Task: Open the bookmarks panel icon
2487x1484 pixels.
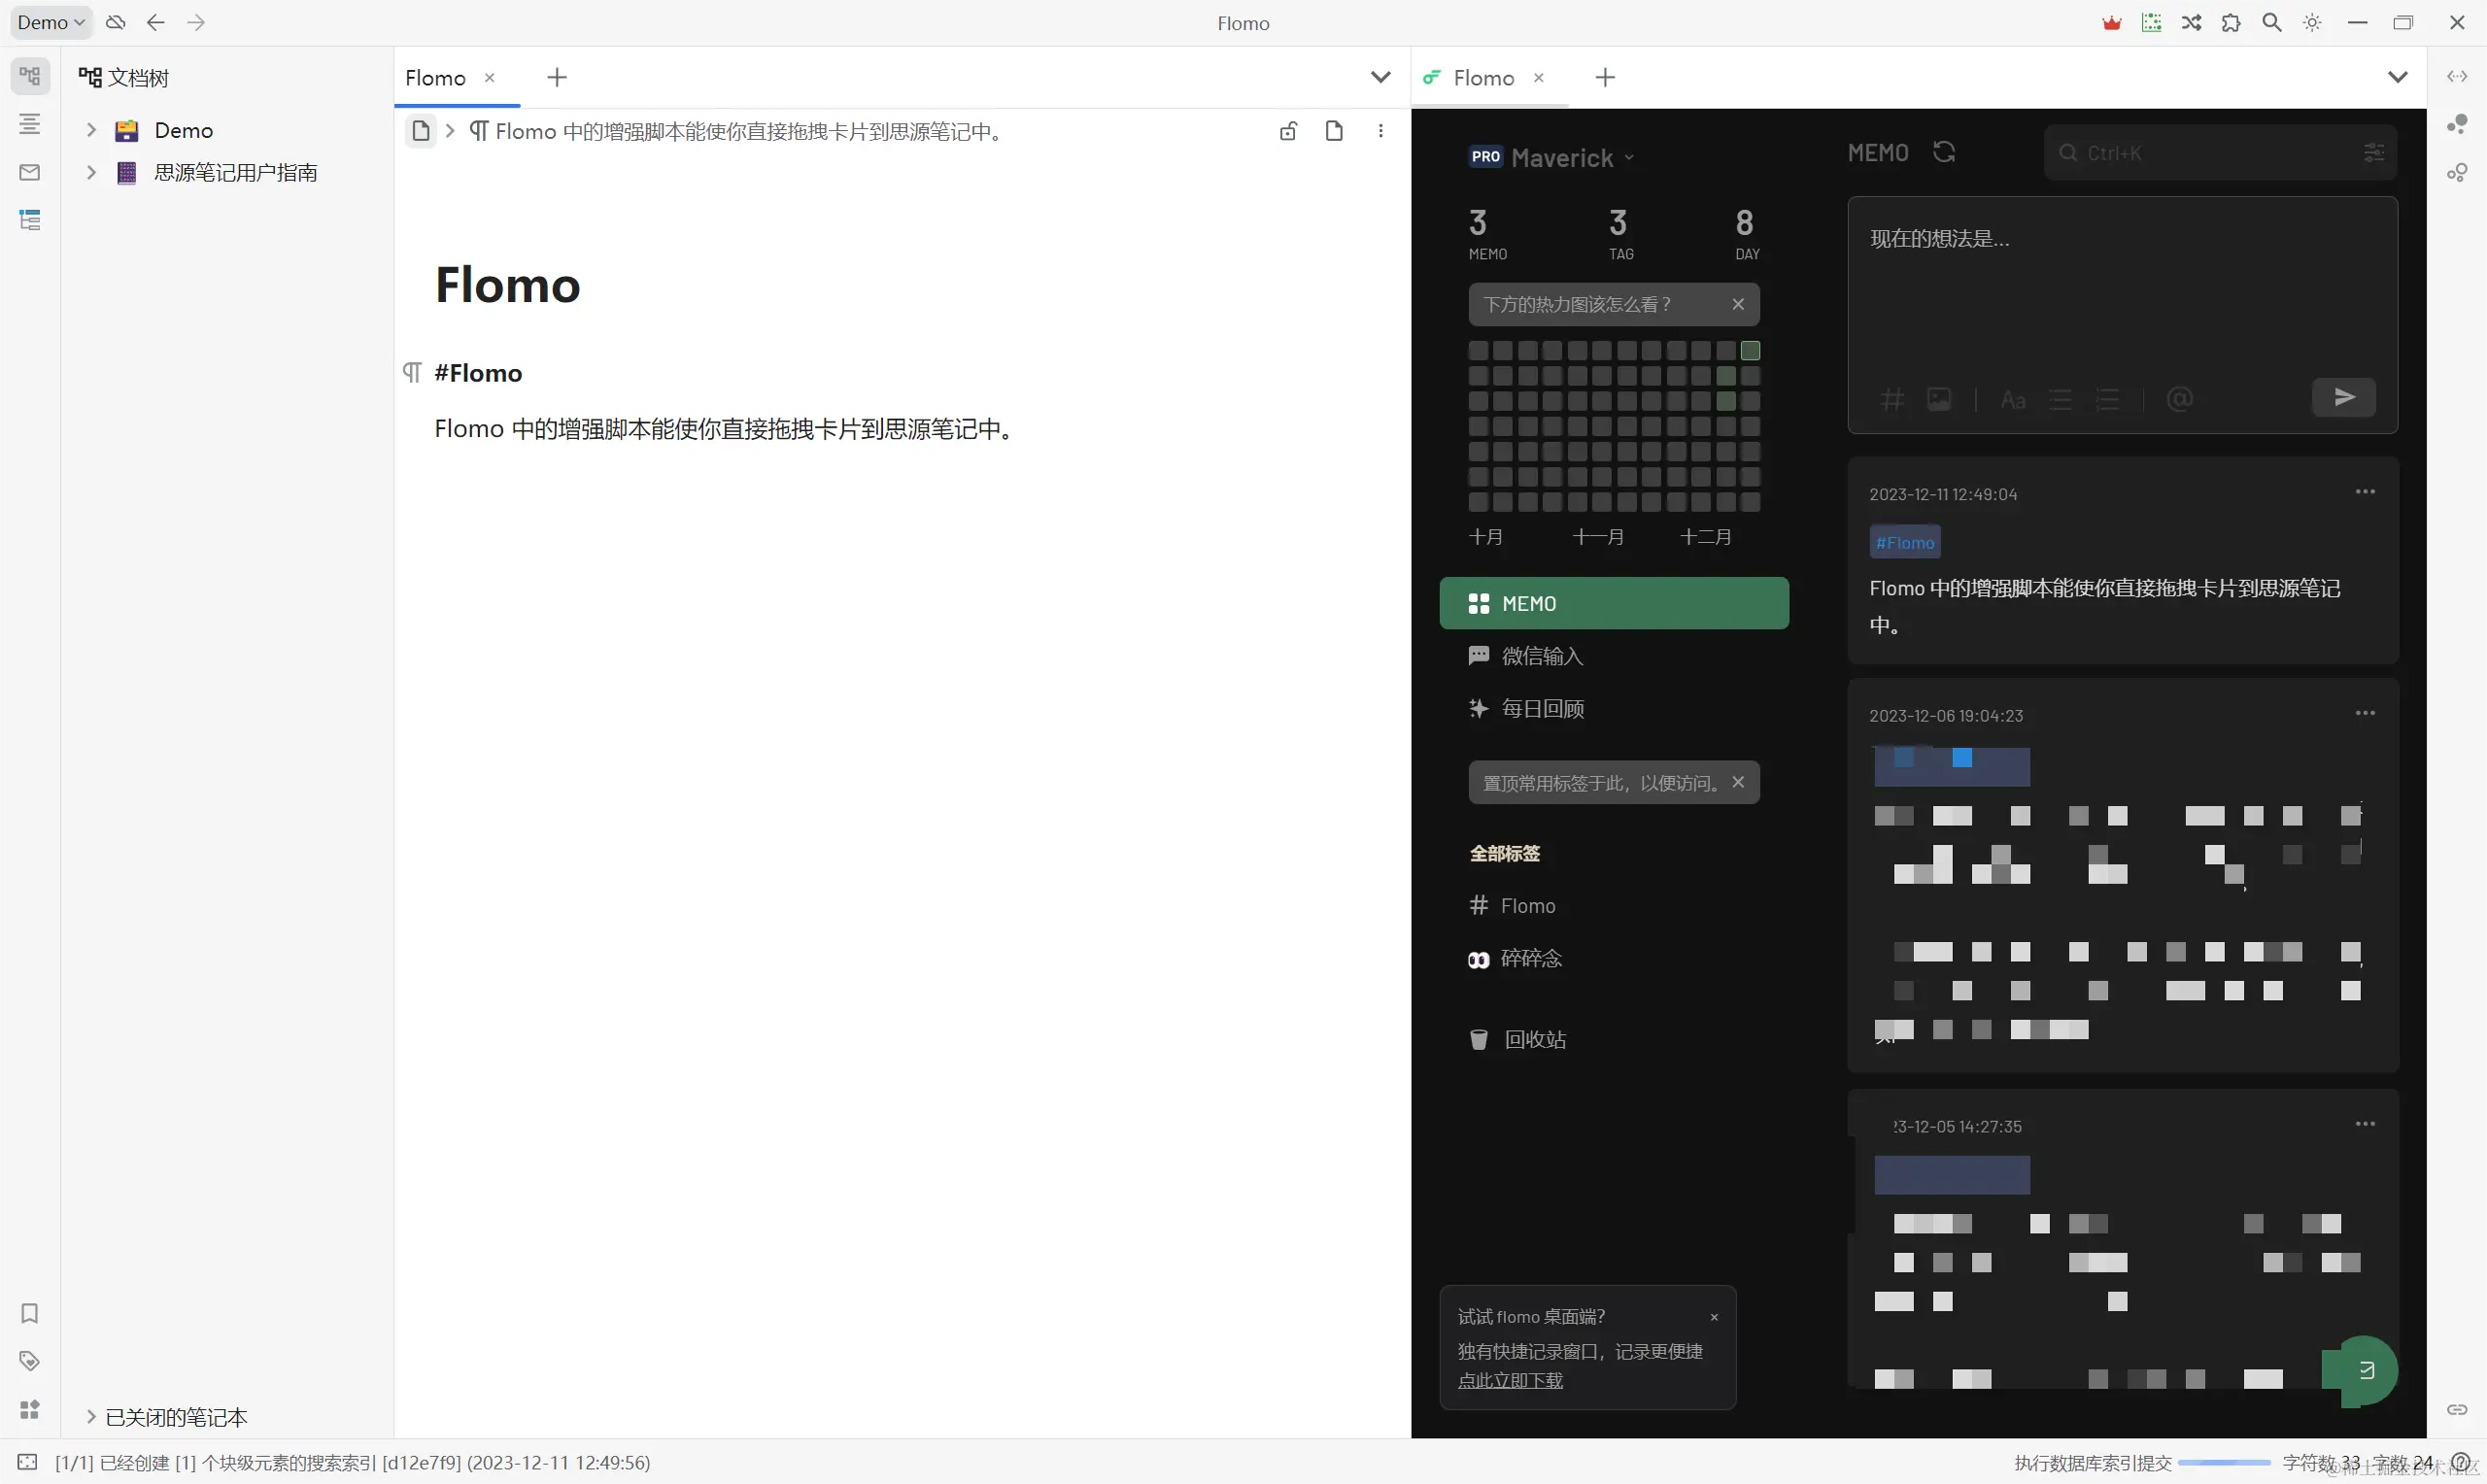Action: 30,1313
